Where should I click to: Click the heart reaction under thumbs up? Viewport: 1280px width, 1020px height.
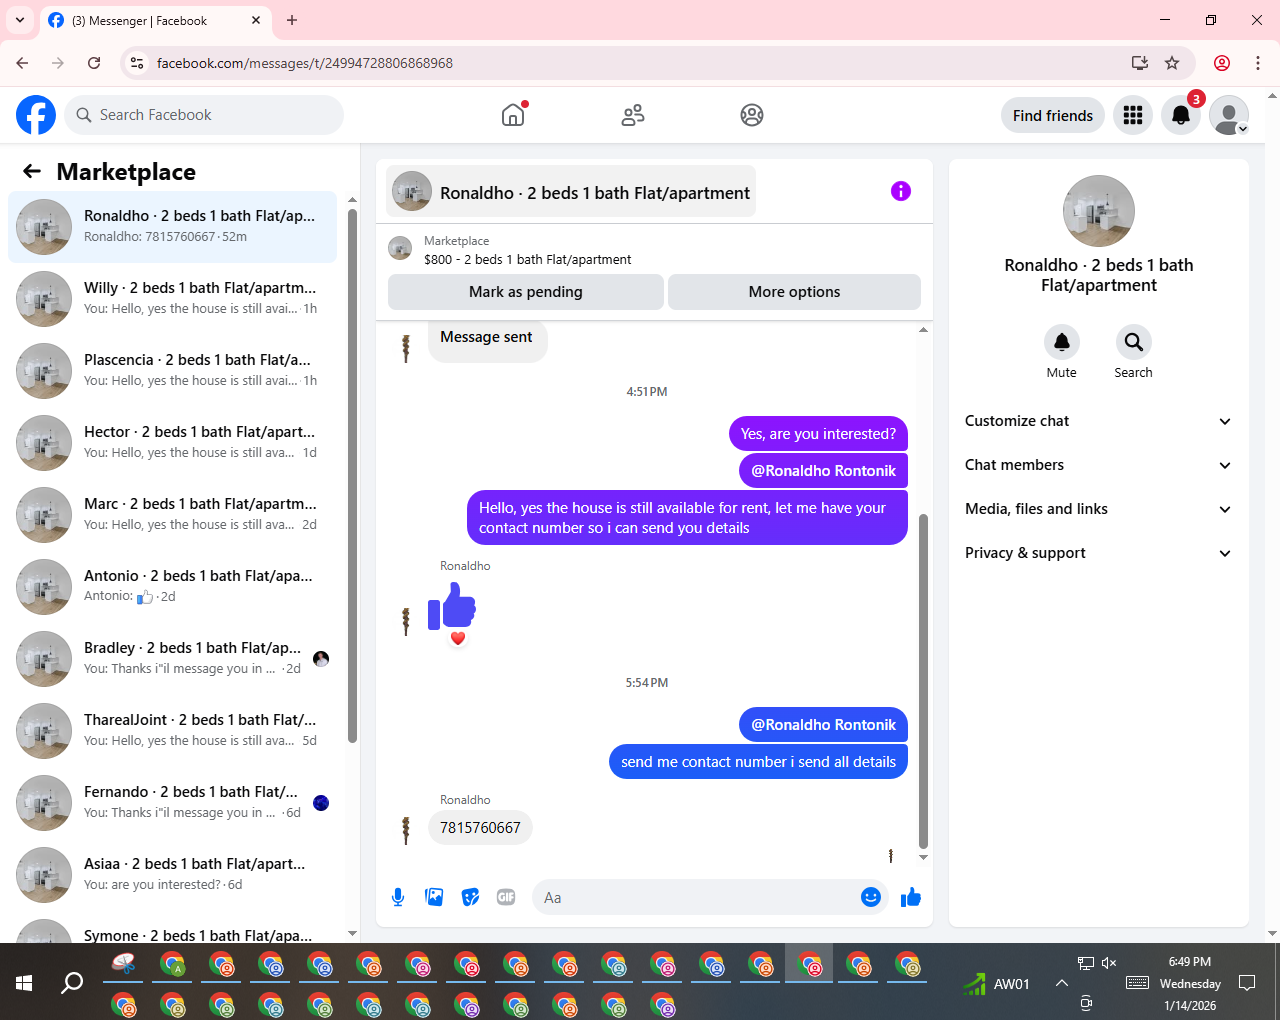[458, 638]
